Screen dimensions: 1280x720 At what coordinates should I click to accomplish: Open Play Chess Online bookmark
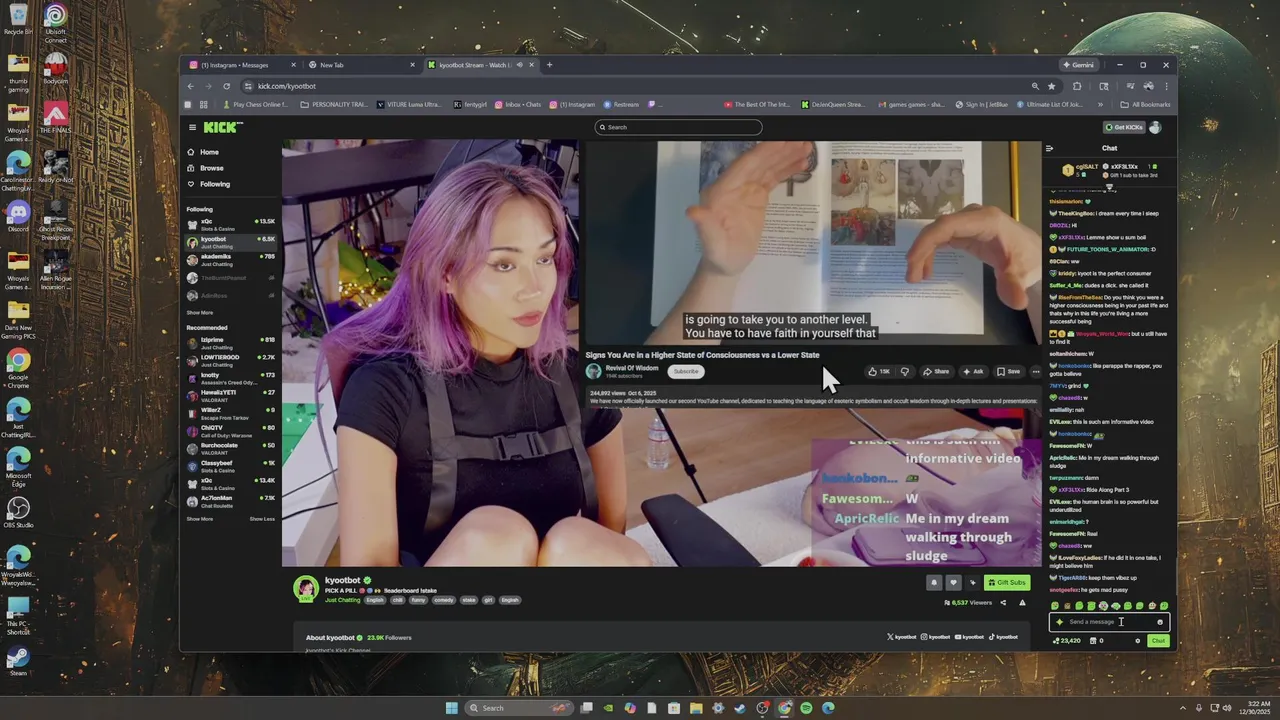(x=256, y=104)
